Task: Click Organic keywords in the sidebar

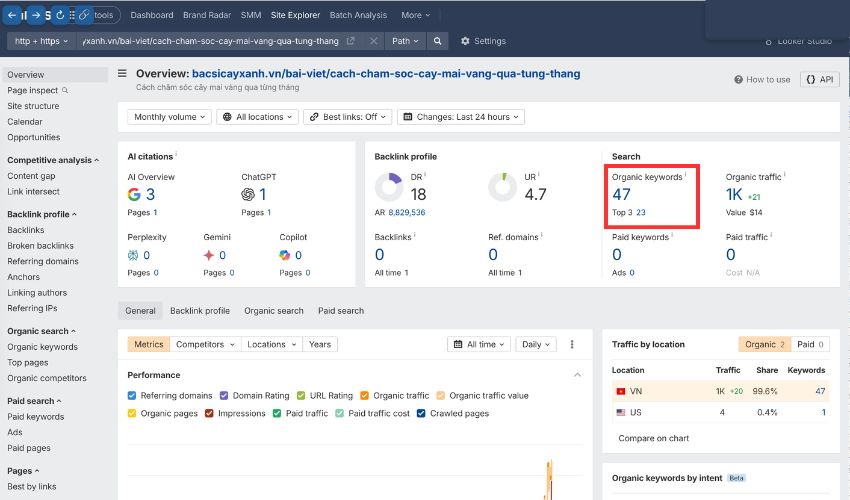Action: pyautogui.click(x=42, y=347)
